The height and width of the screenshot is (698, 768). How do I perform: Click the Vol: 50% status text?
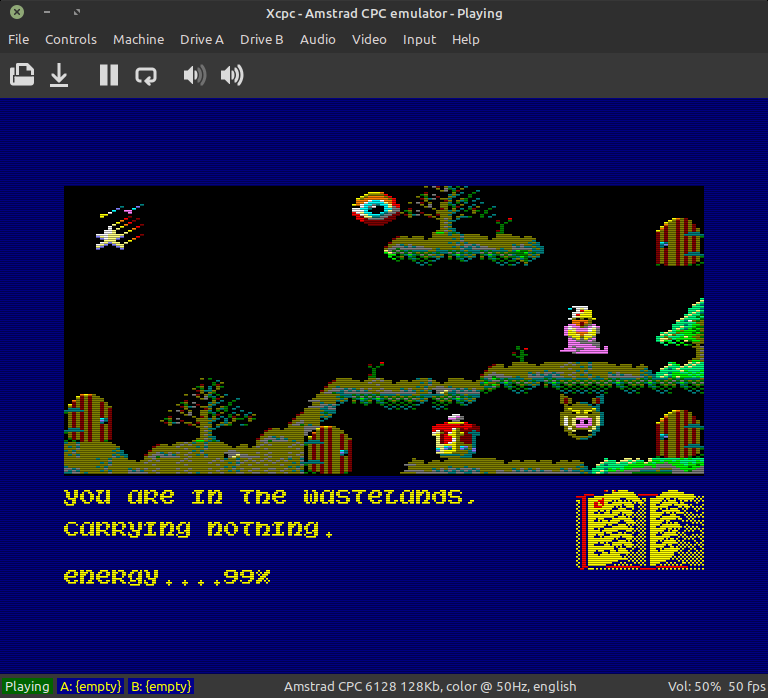click(694, 686)
